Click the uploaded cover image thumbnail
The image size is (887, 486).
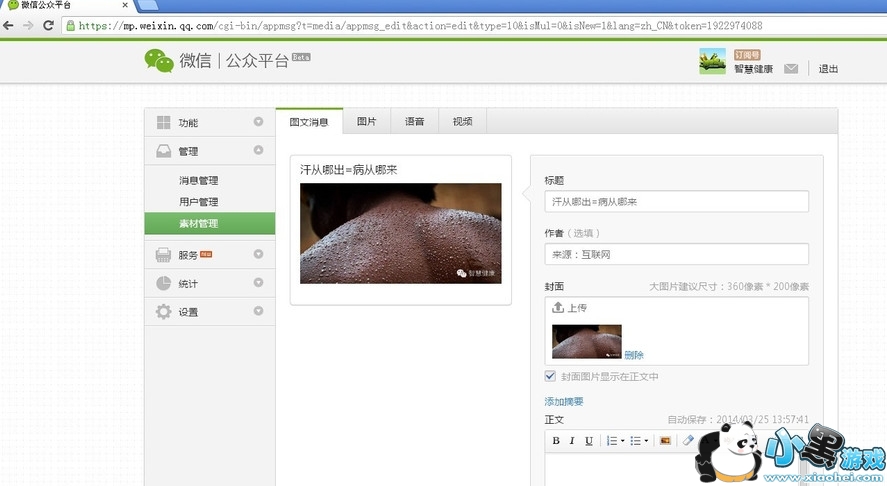point(587,341)
